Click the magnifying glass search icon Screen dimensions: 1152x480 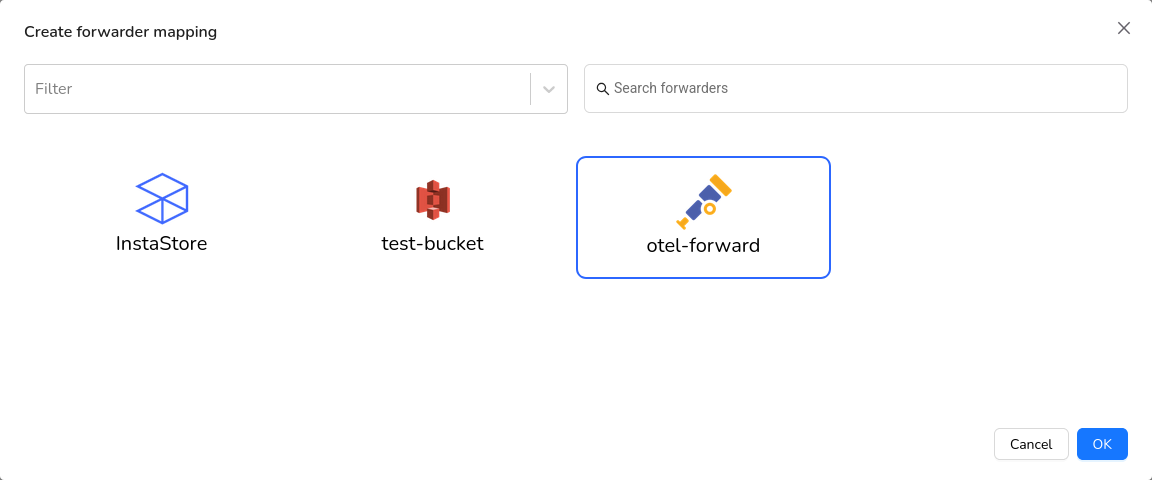point(603,89)
